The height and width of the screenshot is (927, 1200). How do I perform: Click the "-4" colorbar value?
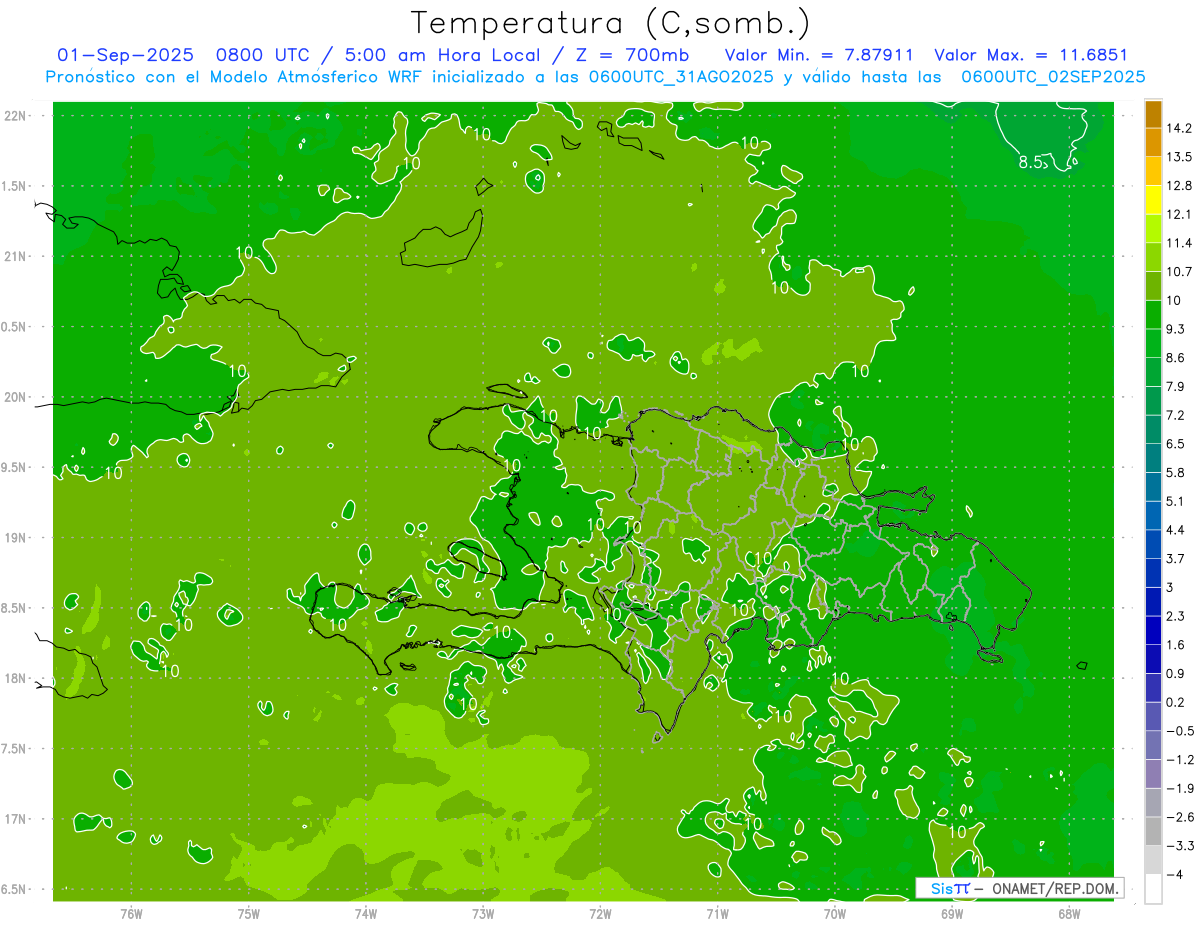click(1176, 874)
